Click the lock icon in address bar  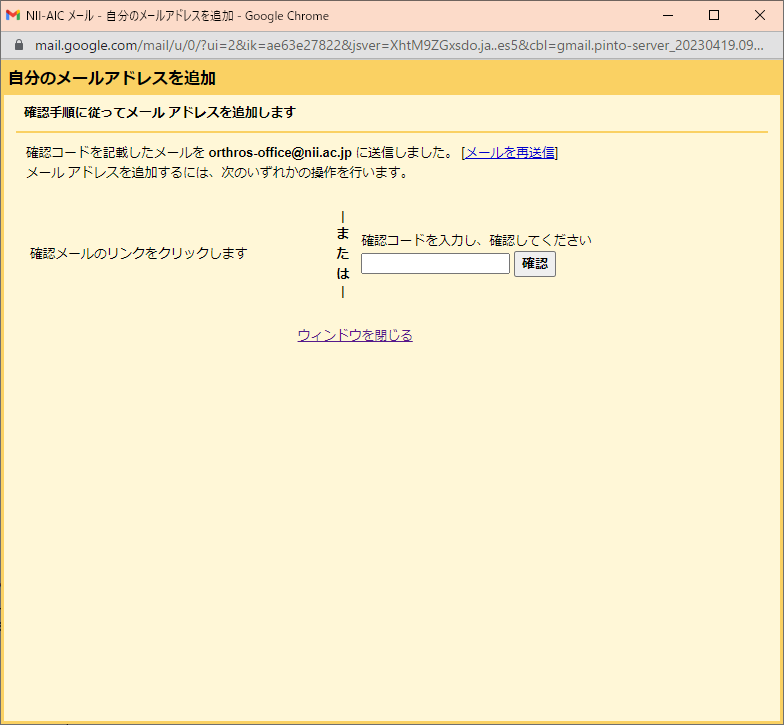[19, 45]
